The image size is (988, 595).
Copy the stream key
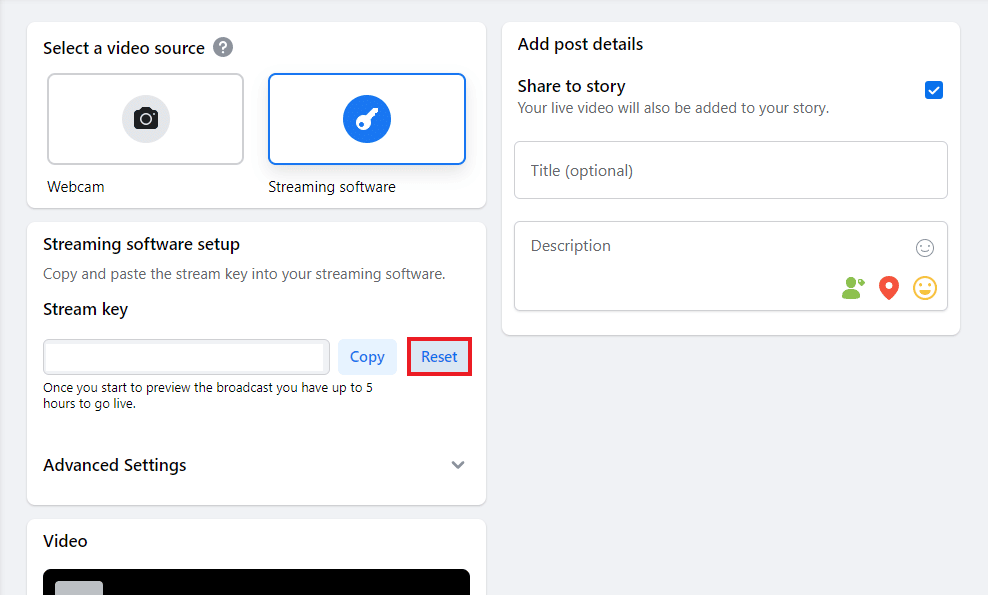coord(367,357)
